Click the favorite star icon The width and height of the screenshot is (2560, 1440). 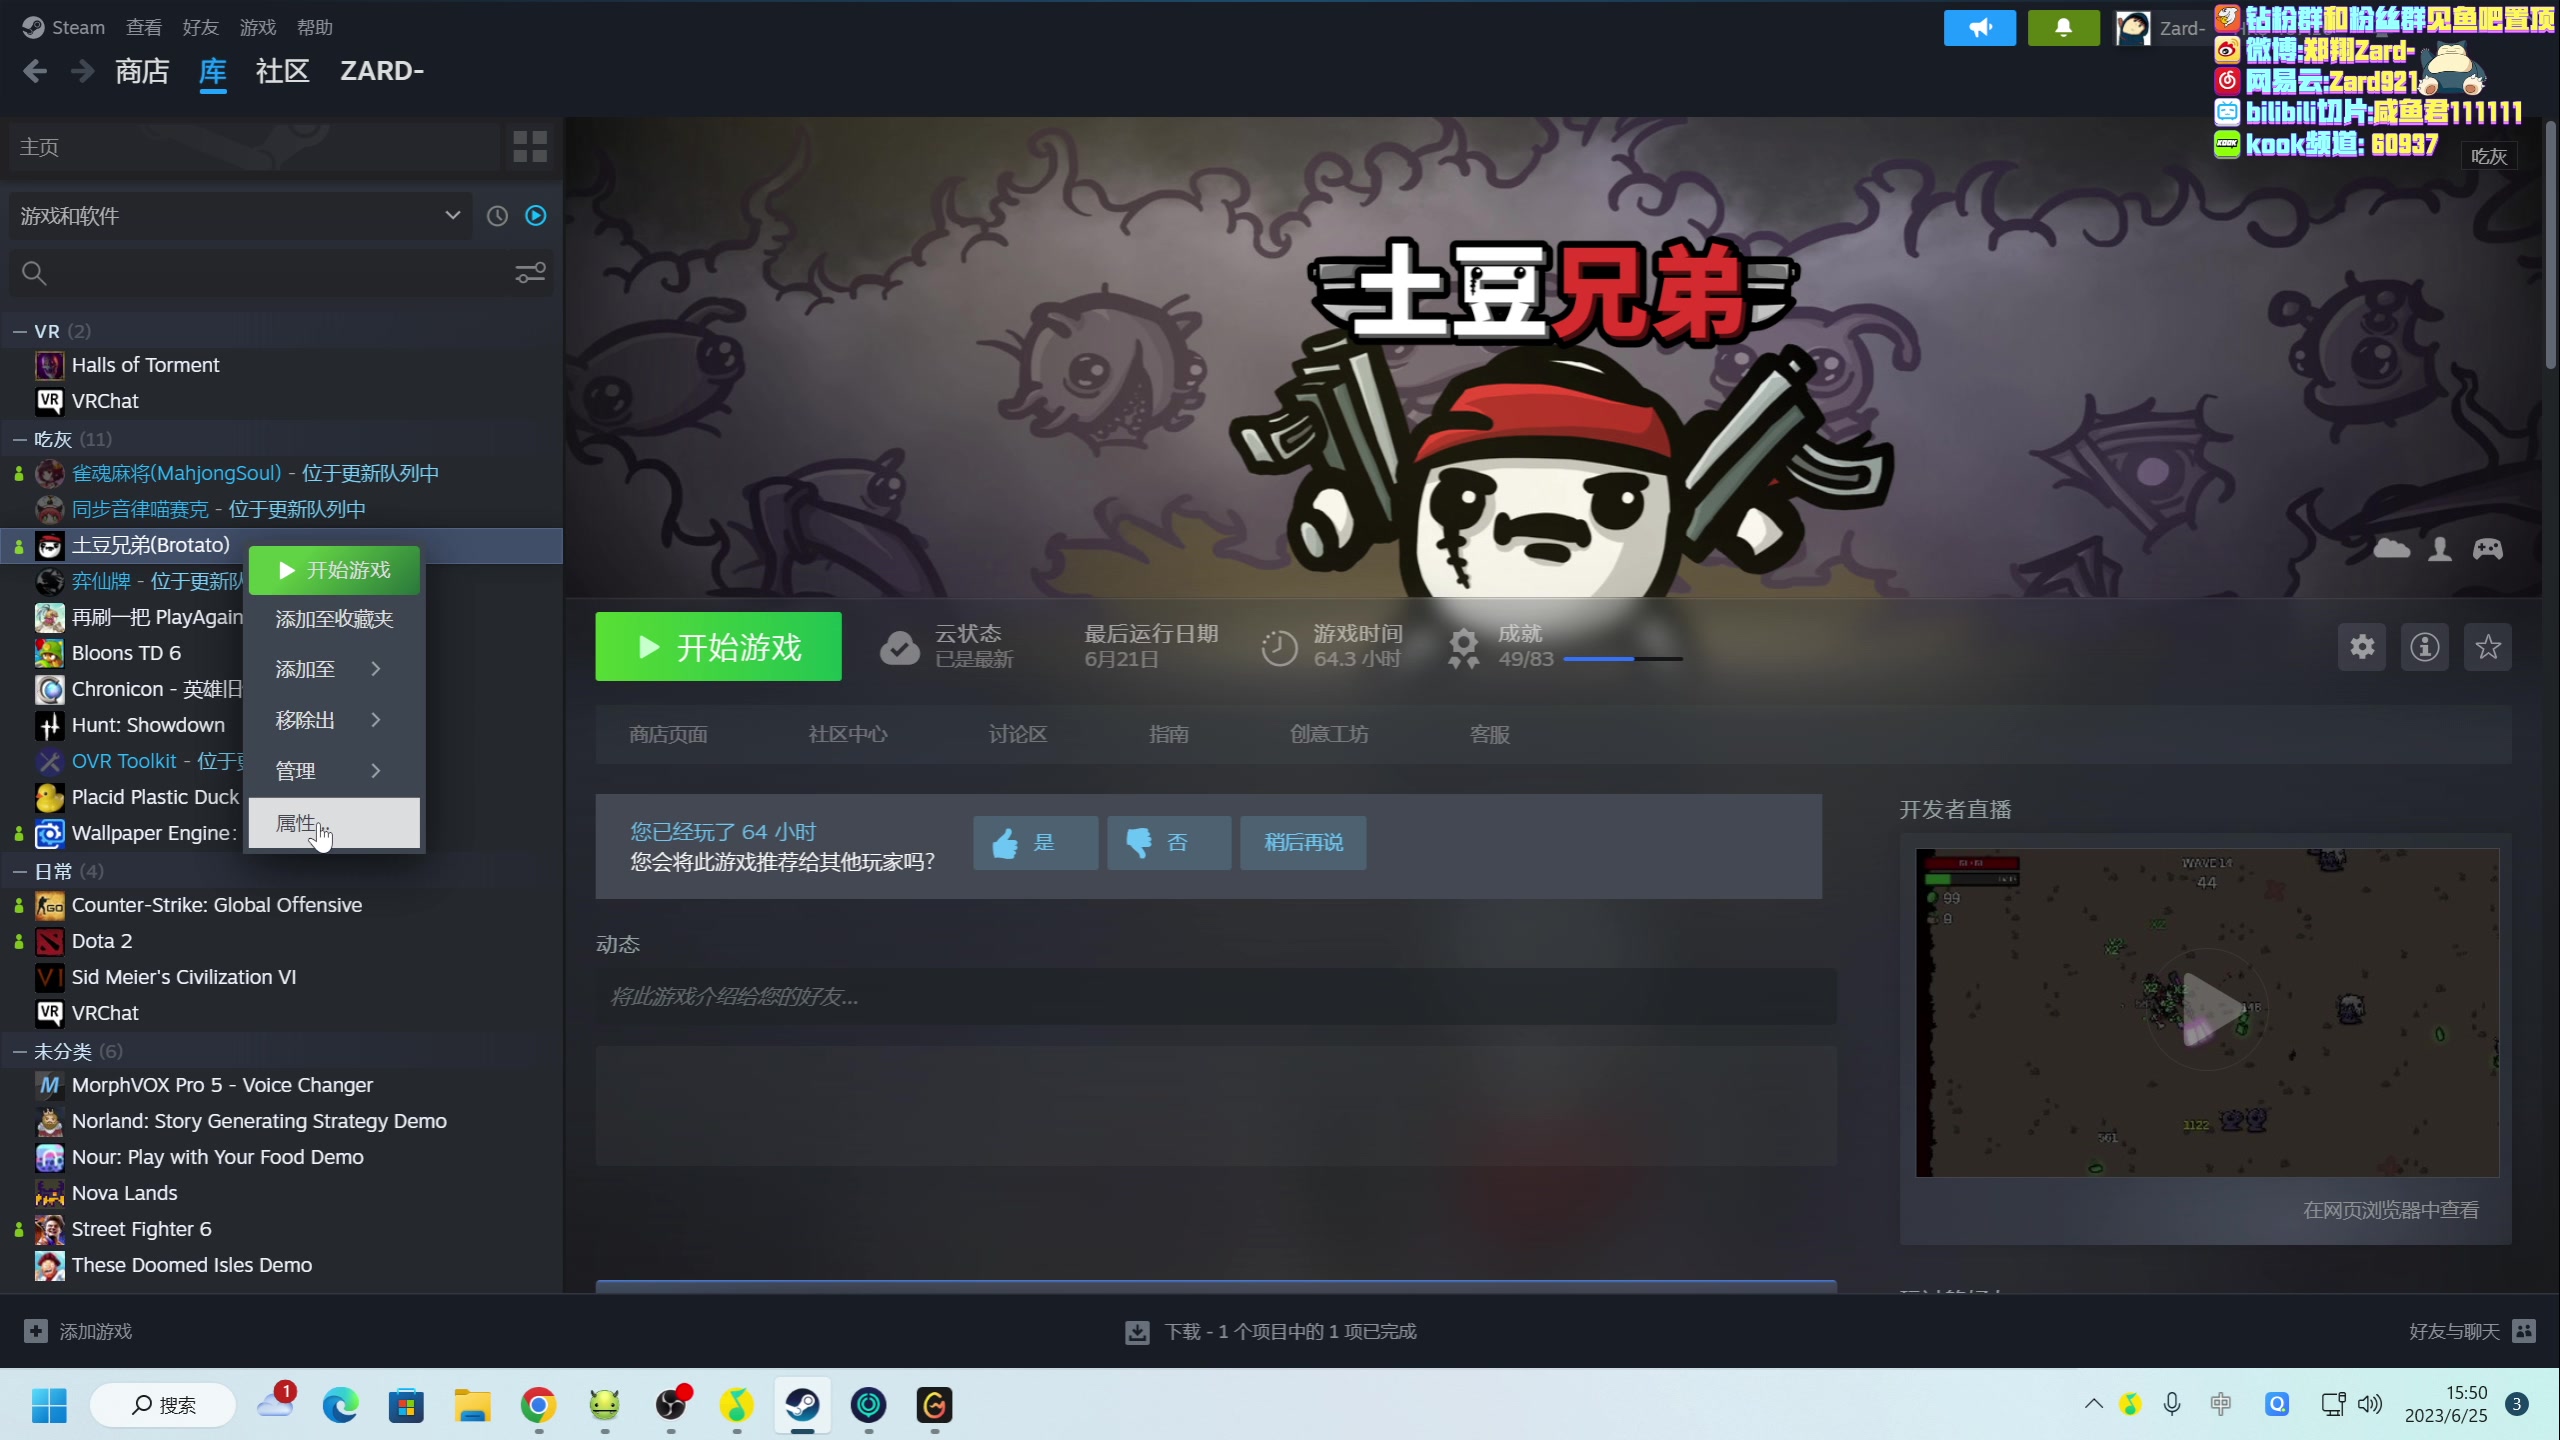(x=2487, y=647)
